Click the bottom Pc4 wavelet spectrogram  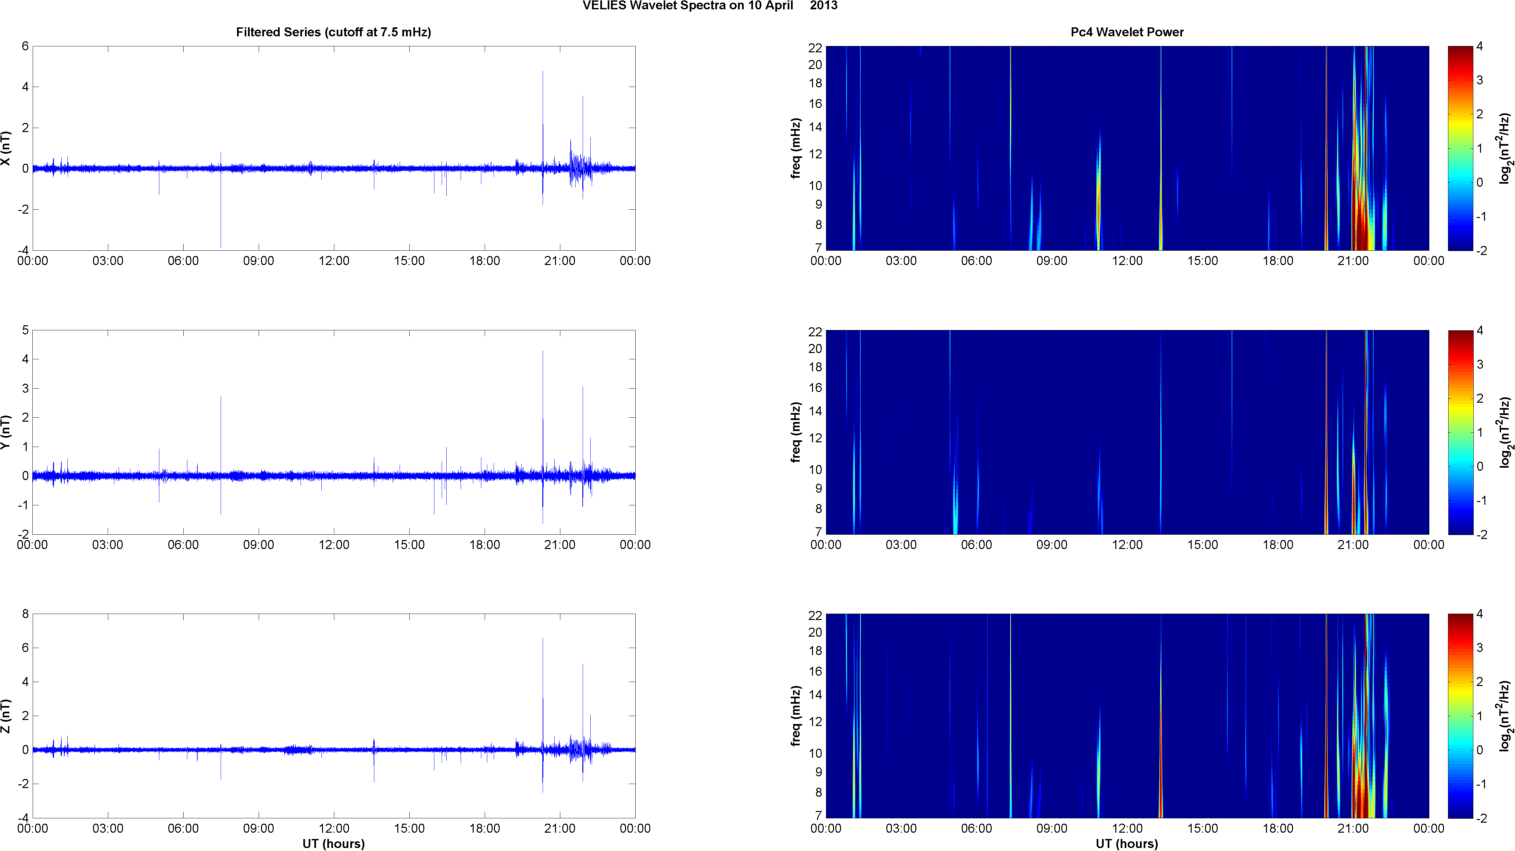point(1127,716)
